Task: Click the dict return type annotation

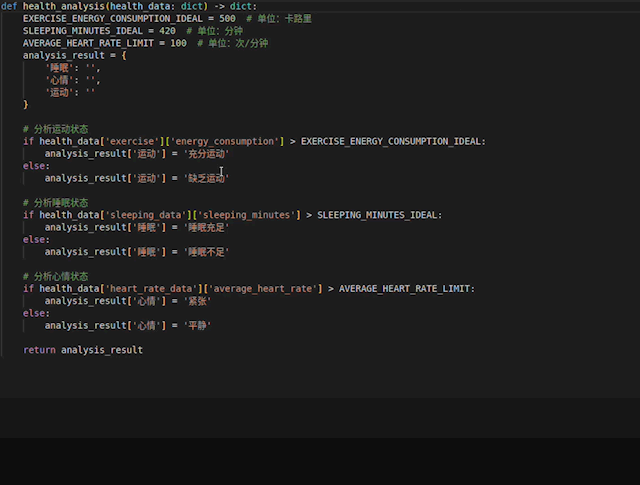Action: tap(241, 7)
